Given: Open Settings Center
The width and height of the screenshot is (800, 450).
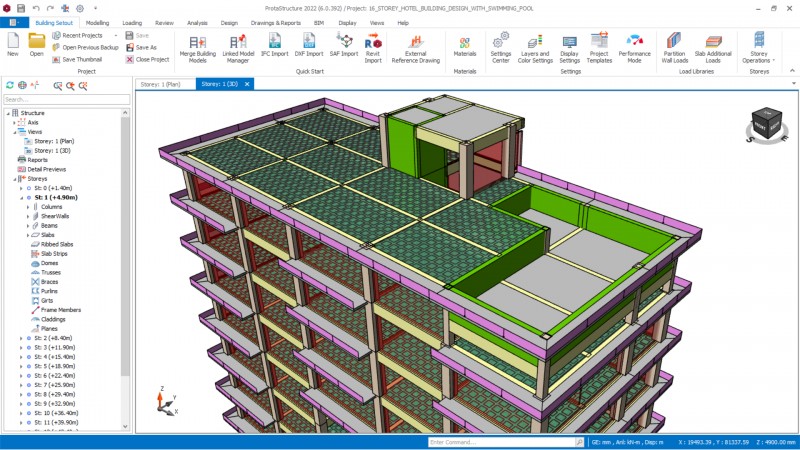Looking at the screenshot, I should (501, 48).
